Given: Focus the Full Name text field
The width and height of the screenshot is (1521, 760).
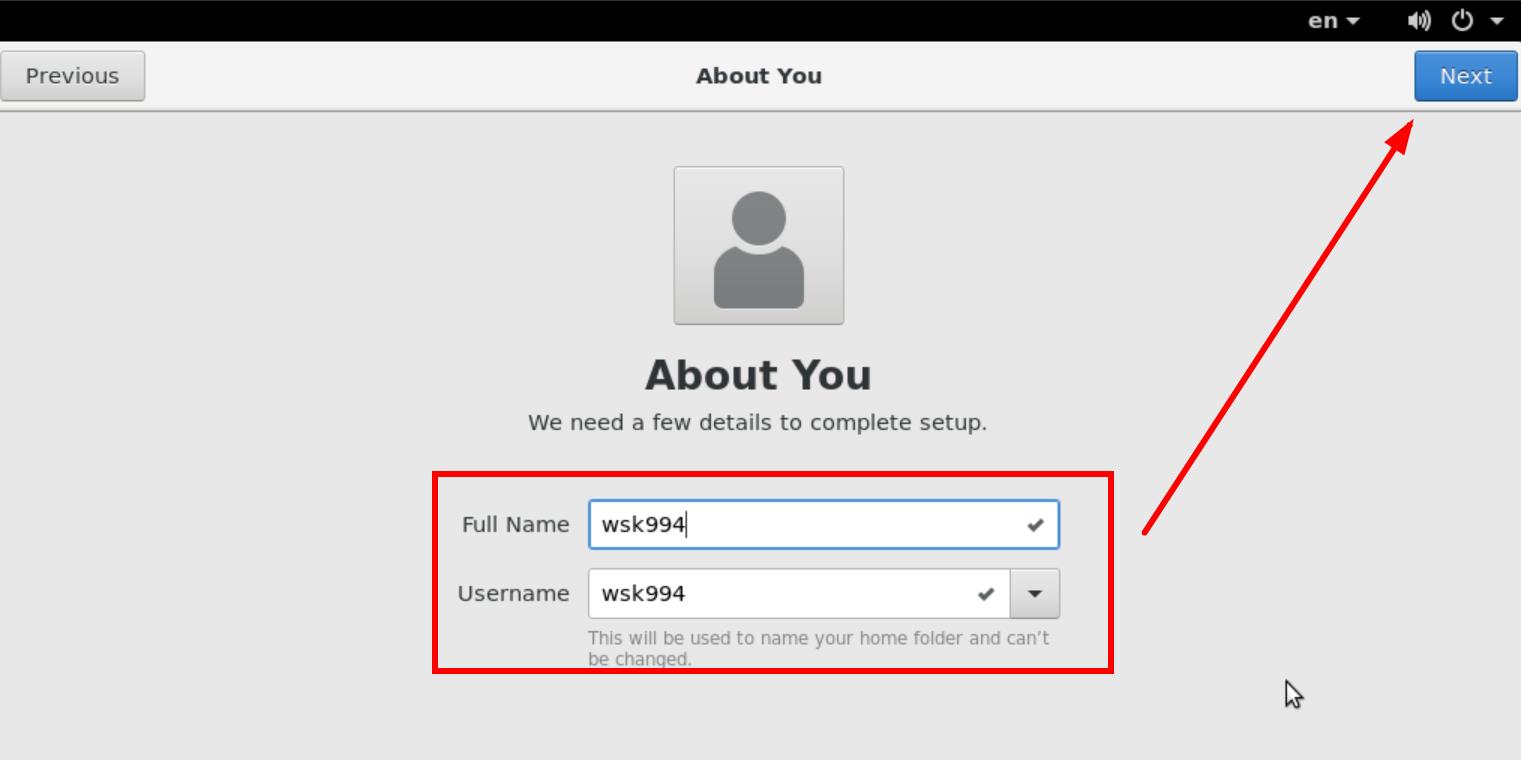Looking at the screenshot, I should coord(824,525).
